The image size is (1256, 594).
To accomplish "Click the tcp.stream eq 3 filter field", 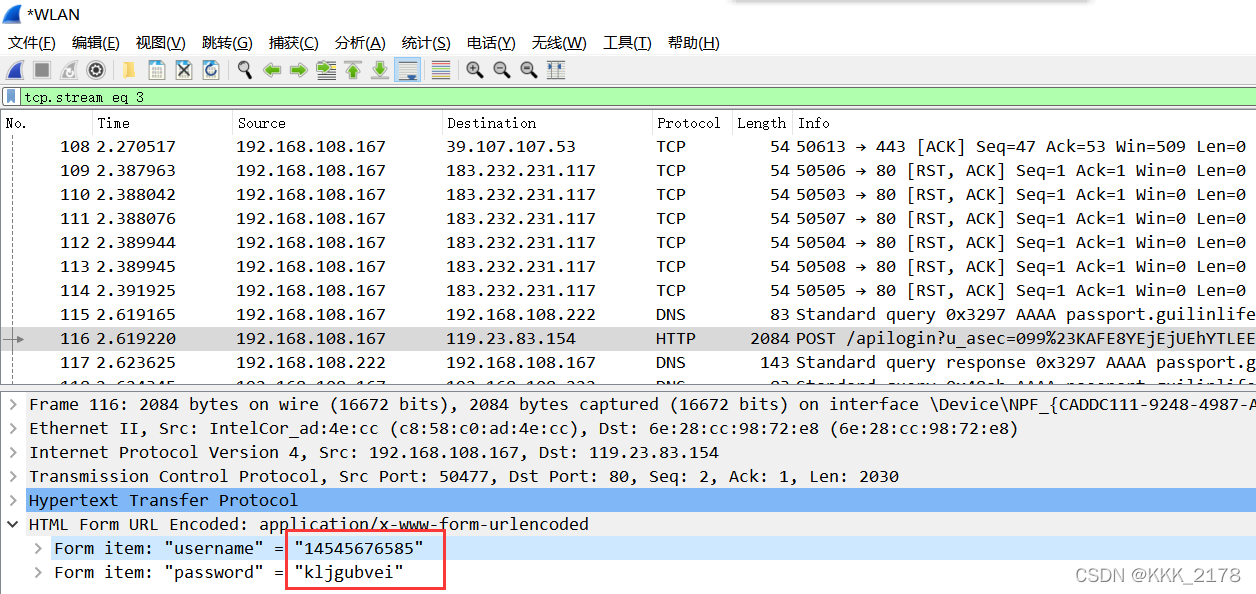I will pos(638,97).
